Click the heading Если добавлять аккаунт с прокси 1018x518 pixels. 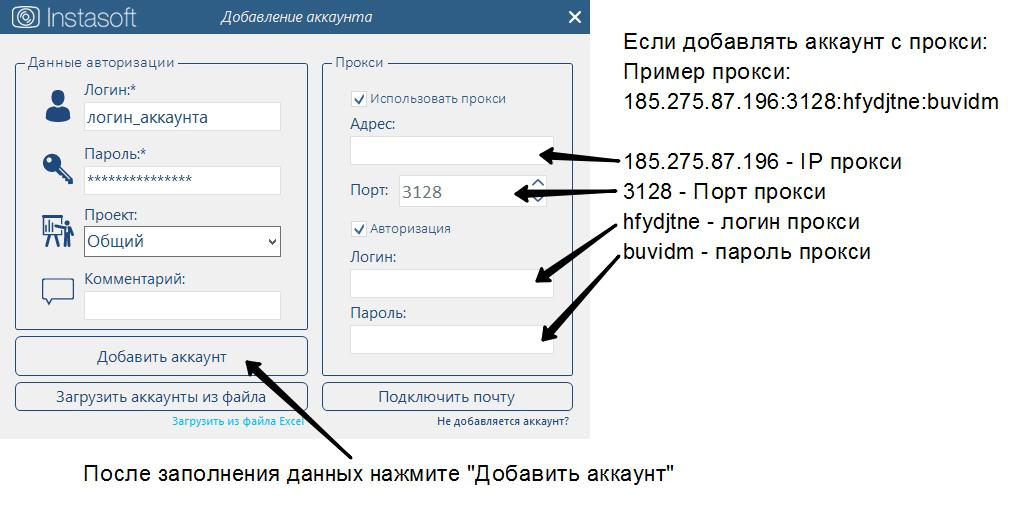point(805,42)
